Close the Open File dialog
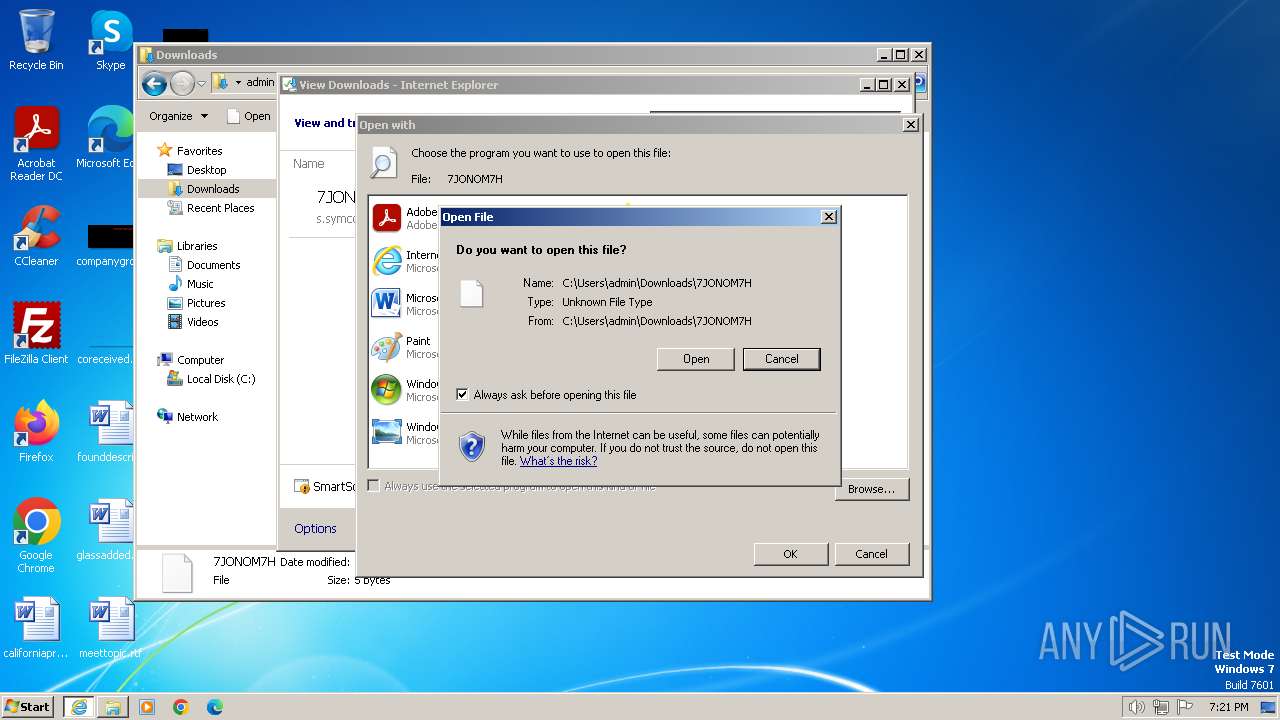Image resolution: width=1280 pixels, height=720 pixels. 828,217
